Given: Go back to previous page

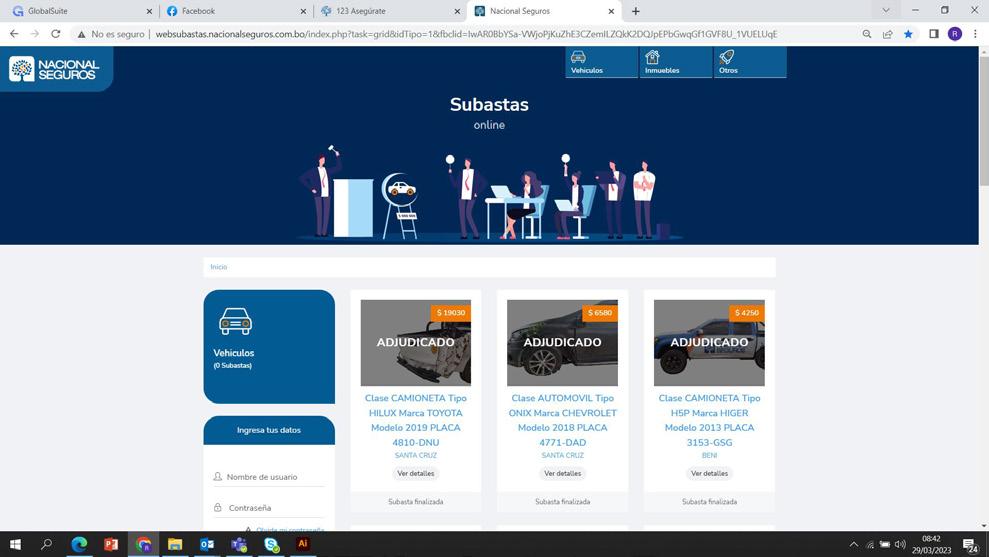Looking at the screenshot, I should point(14,34).
